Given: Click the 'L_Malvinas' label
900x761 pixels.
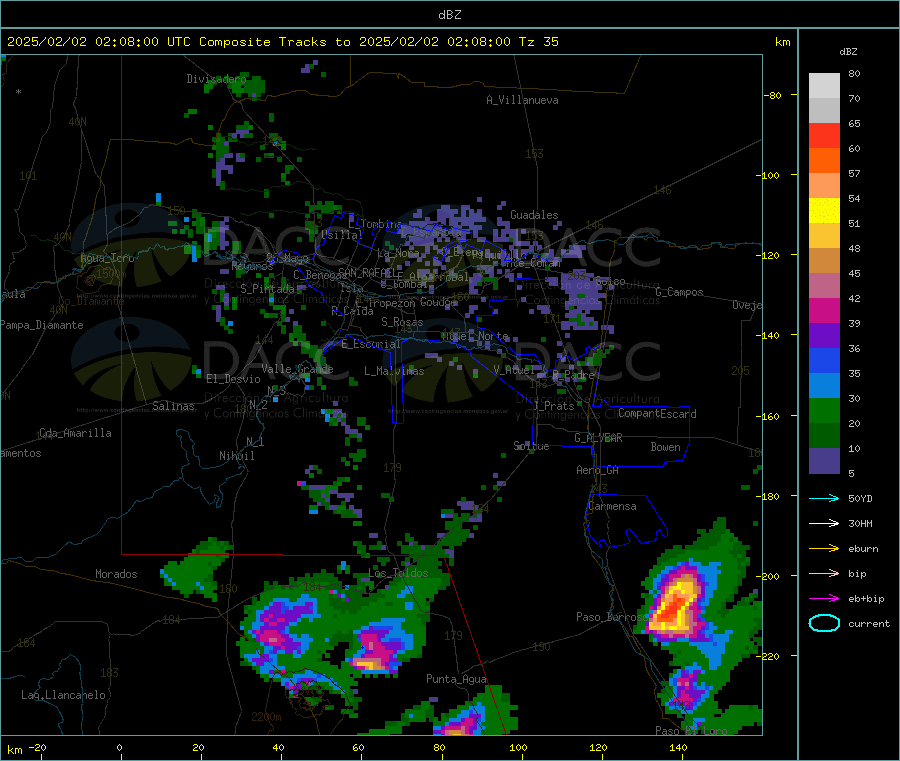Looking at the screenshot, I should 394,371.
